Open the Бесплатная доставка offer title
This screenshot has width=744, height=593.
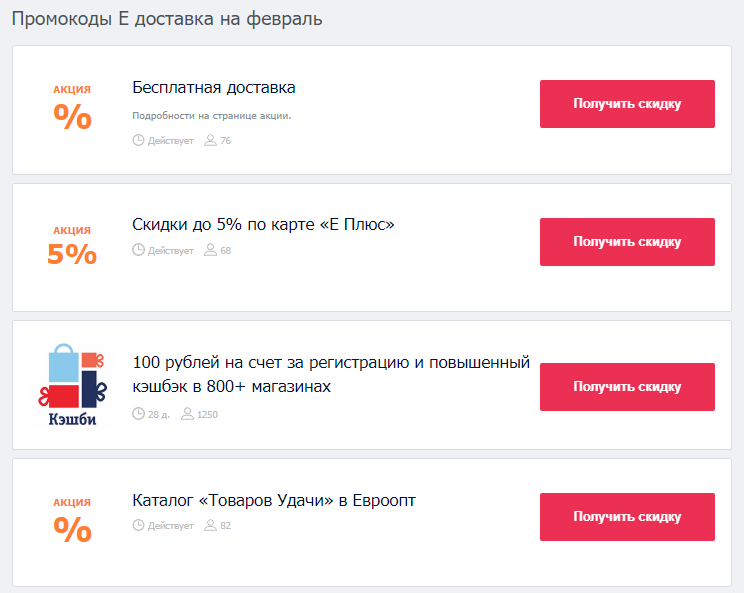214,88
